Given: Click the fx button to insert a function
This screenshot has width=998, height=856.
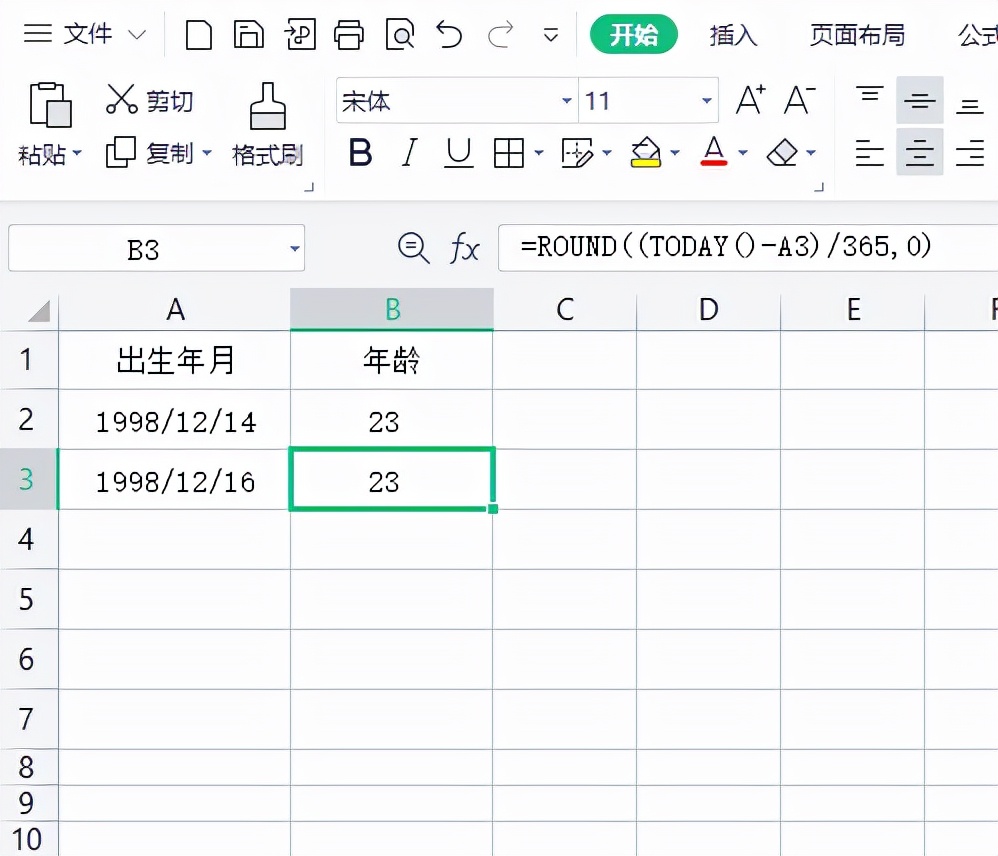Looking at the screenshot, I should (466, 248).
